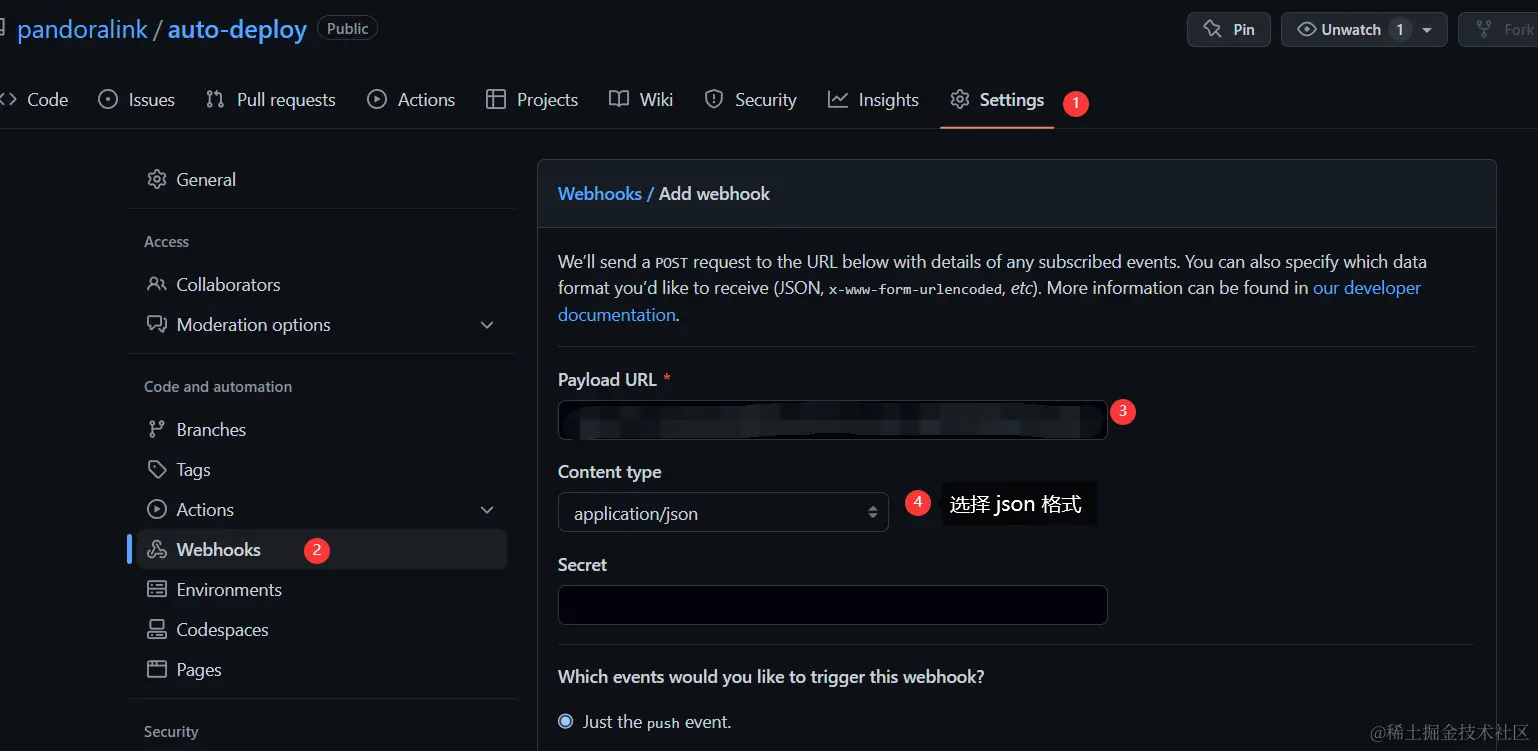
Task: Open the our developer documentation link
Action: (x=1366, y=288)
